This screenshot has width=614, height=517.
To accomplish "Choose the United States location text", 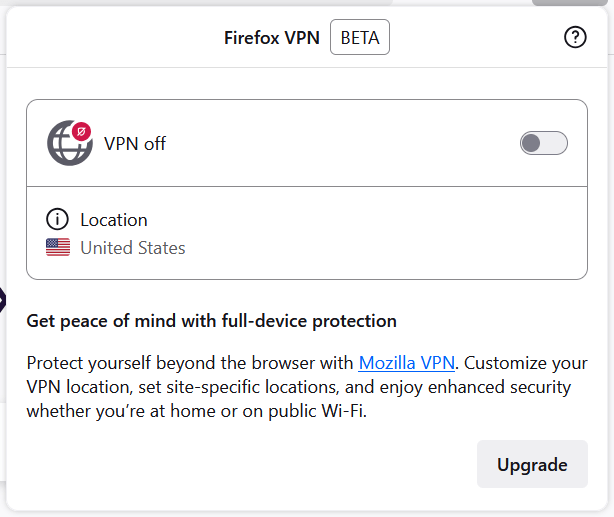I will point(133,248).
